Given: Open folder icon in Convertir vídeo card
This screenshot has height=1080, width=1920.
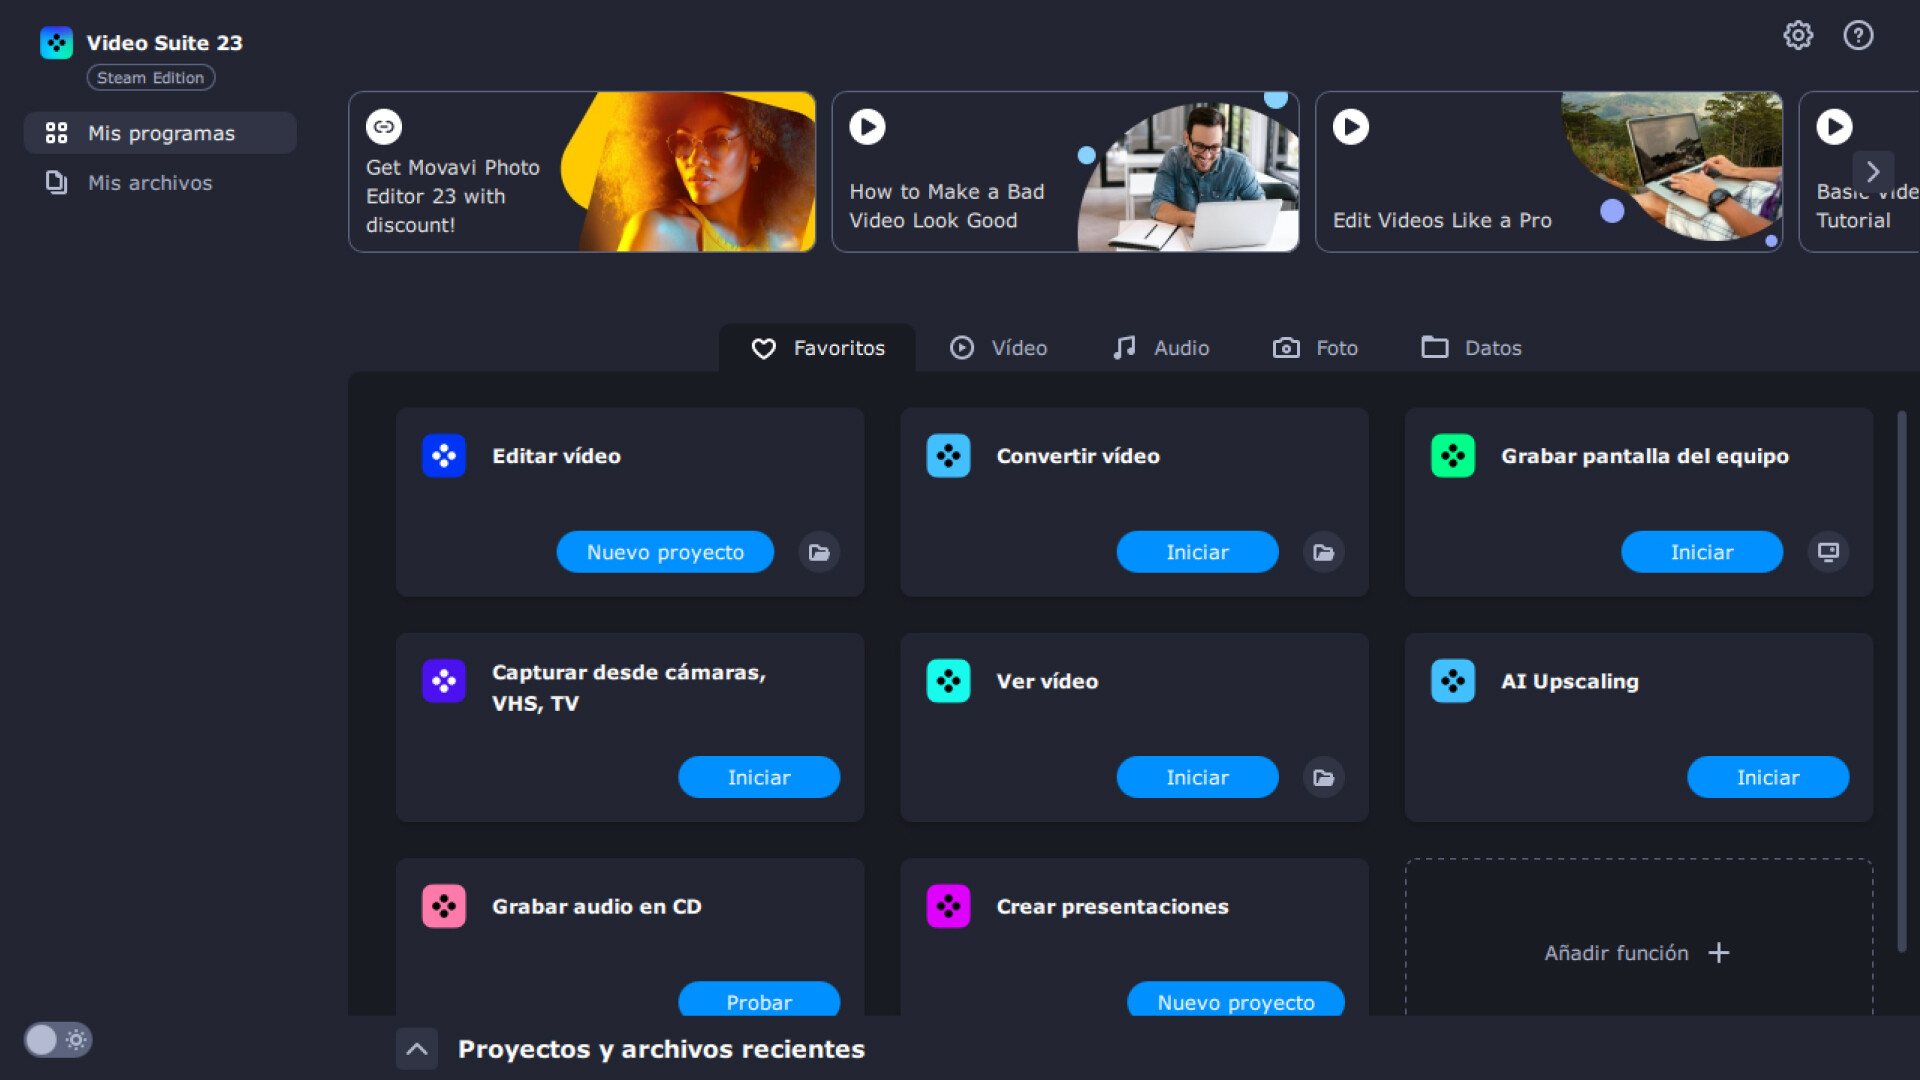Looking at the screenshot, I should [1323, 552].
